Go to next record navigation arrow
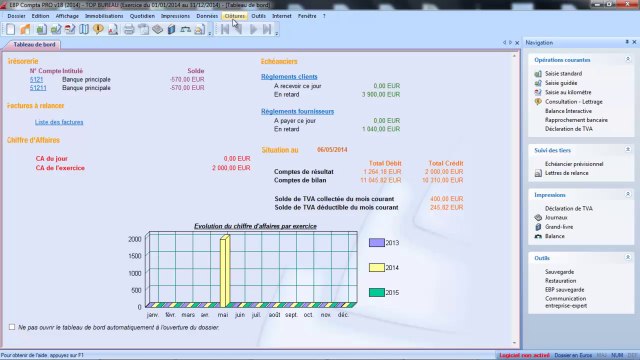This screenshot has height=360, width=640. click(x=253, y=29)
